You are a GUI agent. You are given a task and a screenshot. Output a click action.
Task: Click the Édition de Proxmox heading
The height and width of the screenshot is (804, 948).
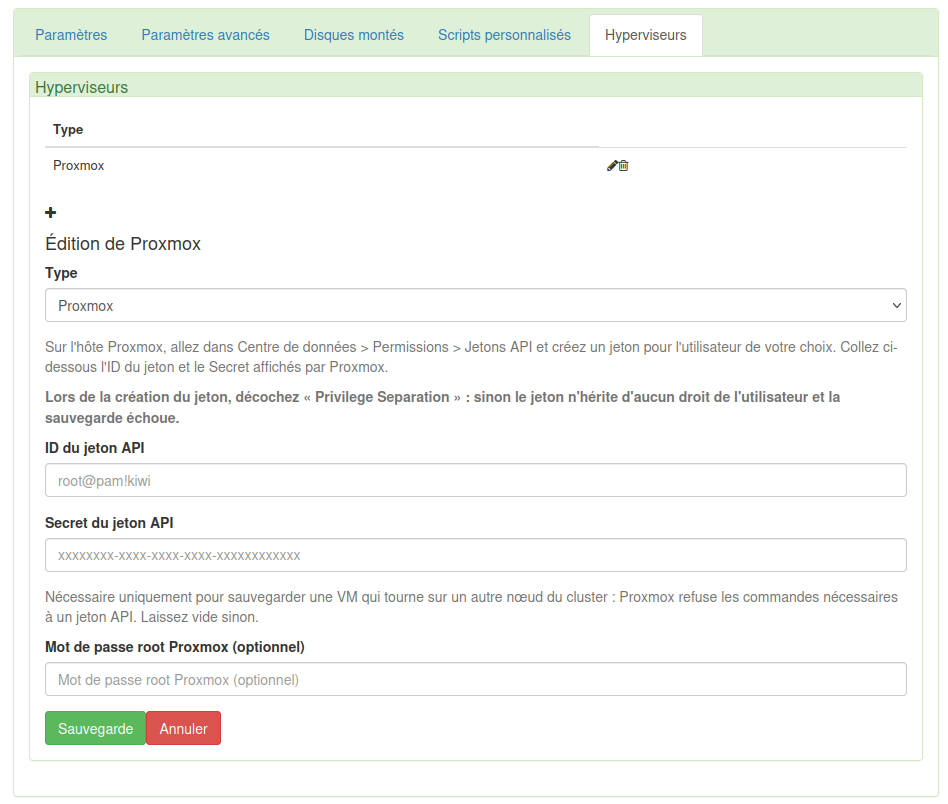pyautogui.click(x=123, y=244)
